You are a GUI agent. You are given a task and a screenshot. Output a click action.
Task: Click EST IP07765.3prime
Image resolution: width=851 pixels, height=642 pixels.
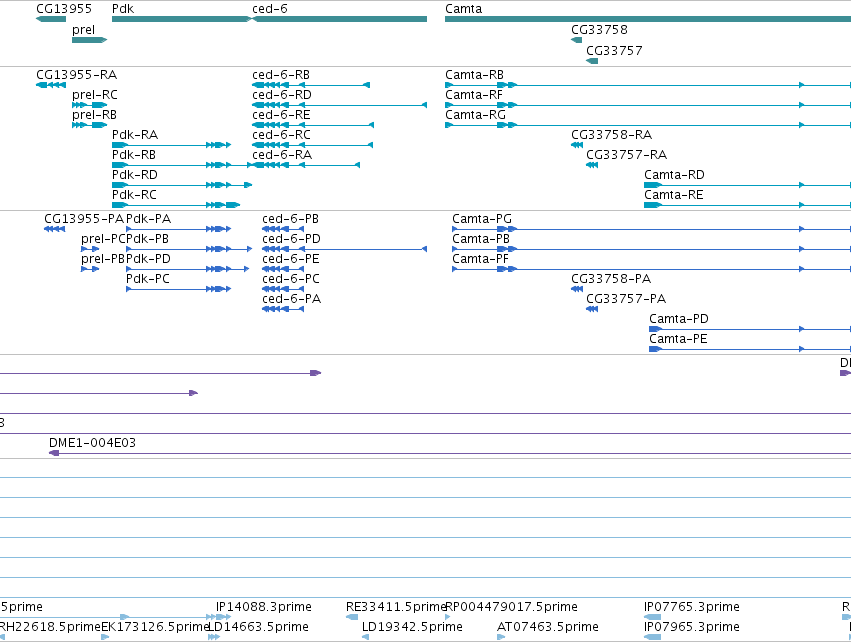[x=692, y=607]
